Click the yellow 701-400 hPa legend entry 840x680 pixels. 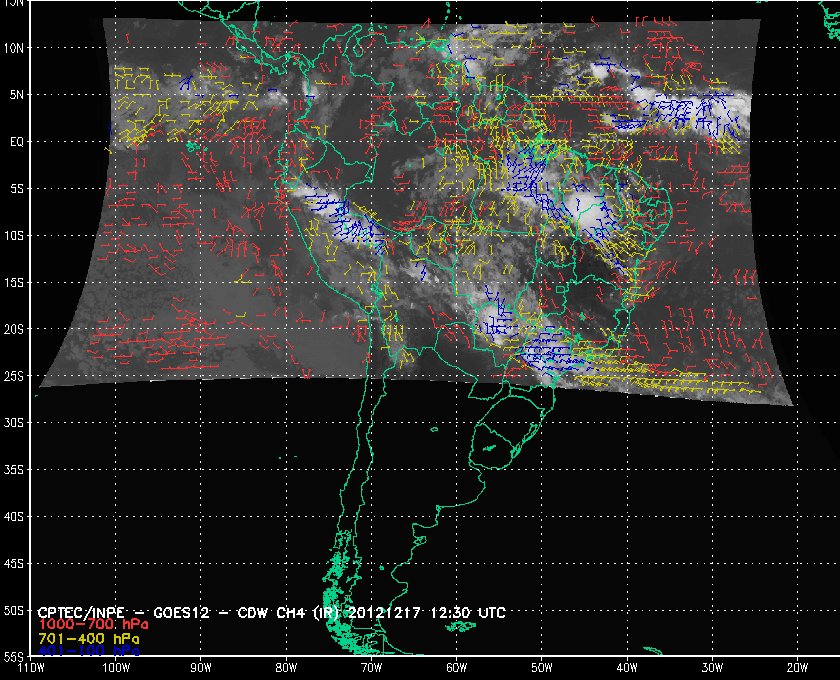[x=88, y=637]
